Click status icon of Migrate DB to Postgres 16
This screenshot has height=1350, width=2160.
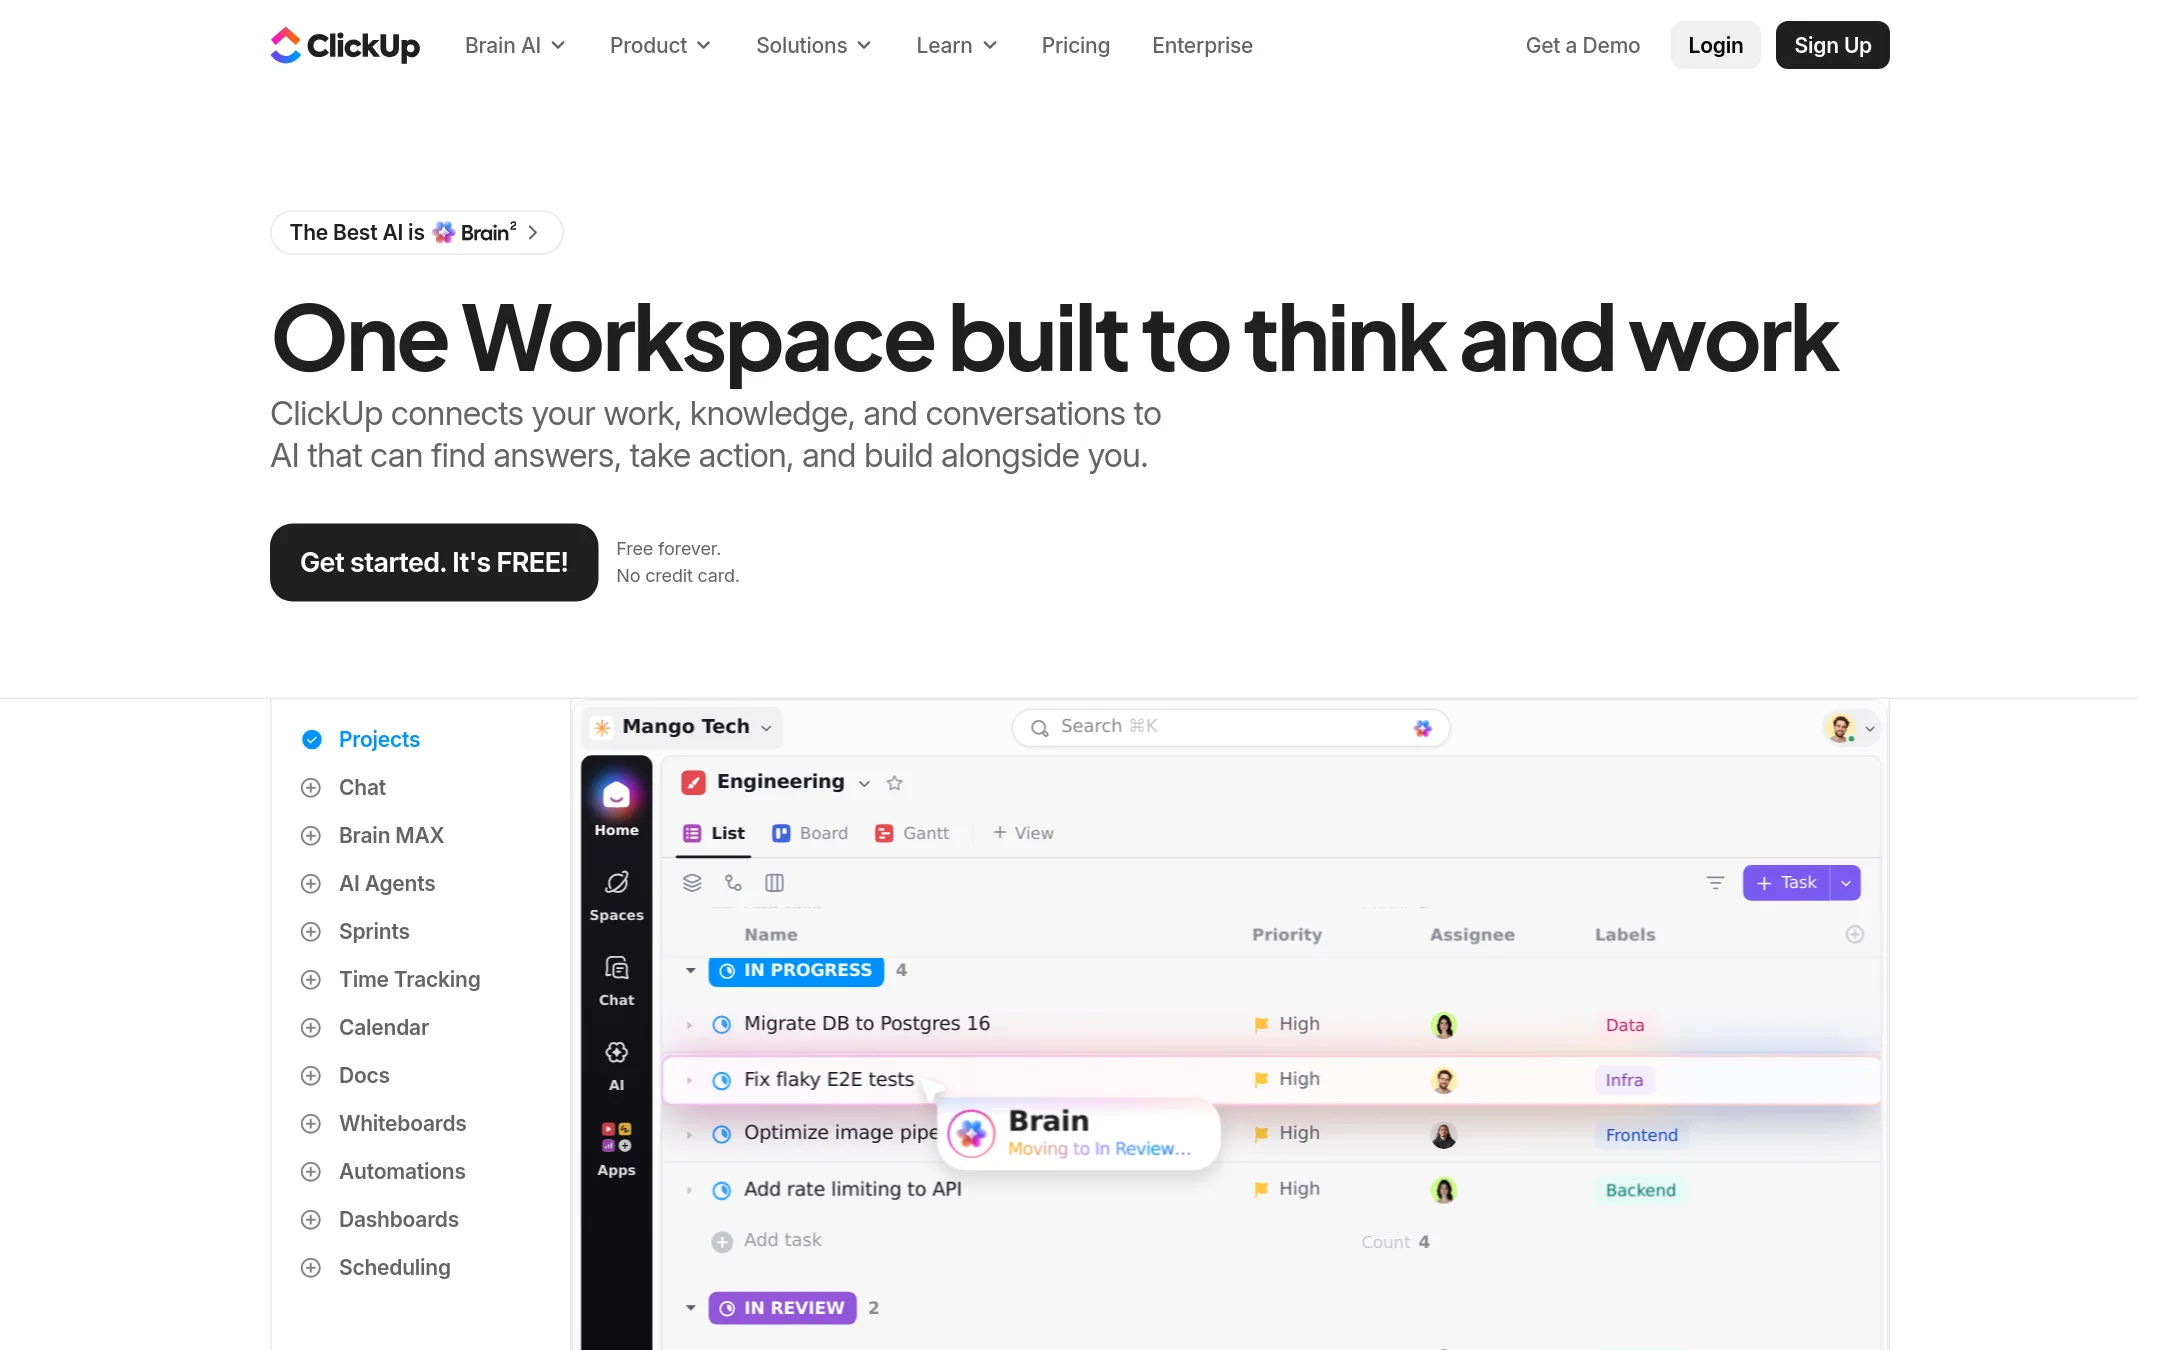pos(721,1024)
